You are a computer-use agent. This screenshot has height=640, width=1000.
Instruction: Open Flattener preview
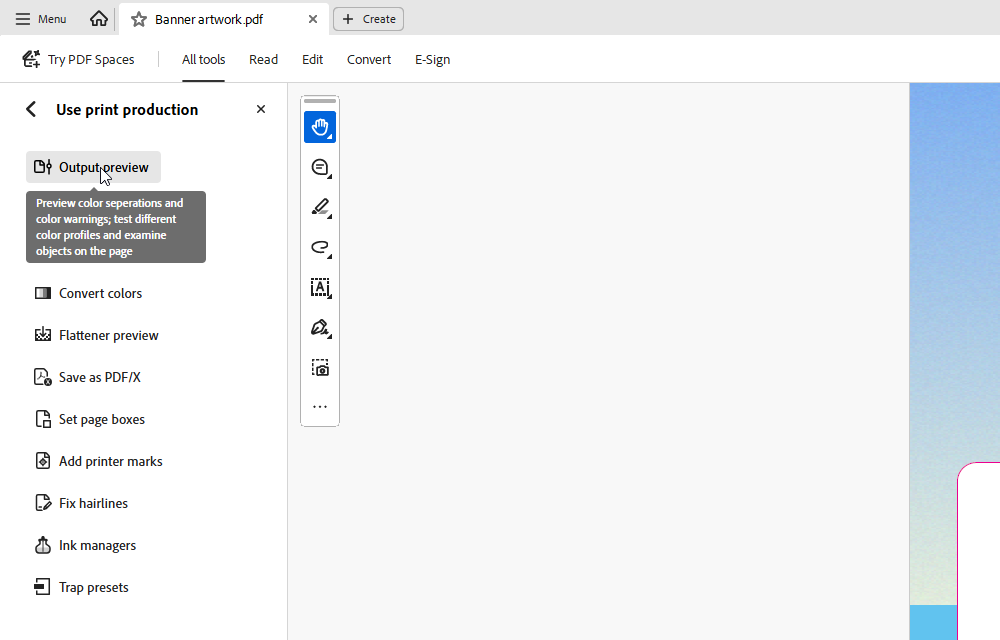[96, 335]
